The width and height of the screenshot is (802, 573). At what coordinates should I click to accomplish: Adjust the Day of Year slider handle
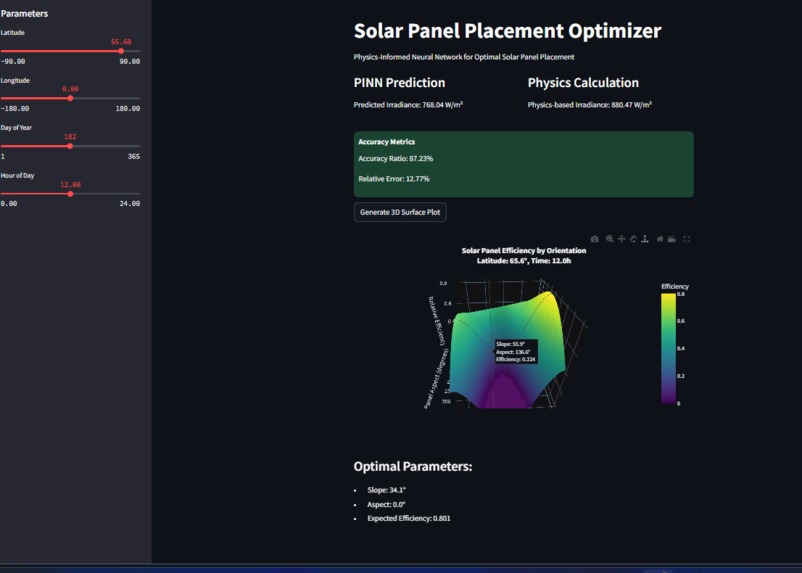tap(70, 146)
